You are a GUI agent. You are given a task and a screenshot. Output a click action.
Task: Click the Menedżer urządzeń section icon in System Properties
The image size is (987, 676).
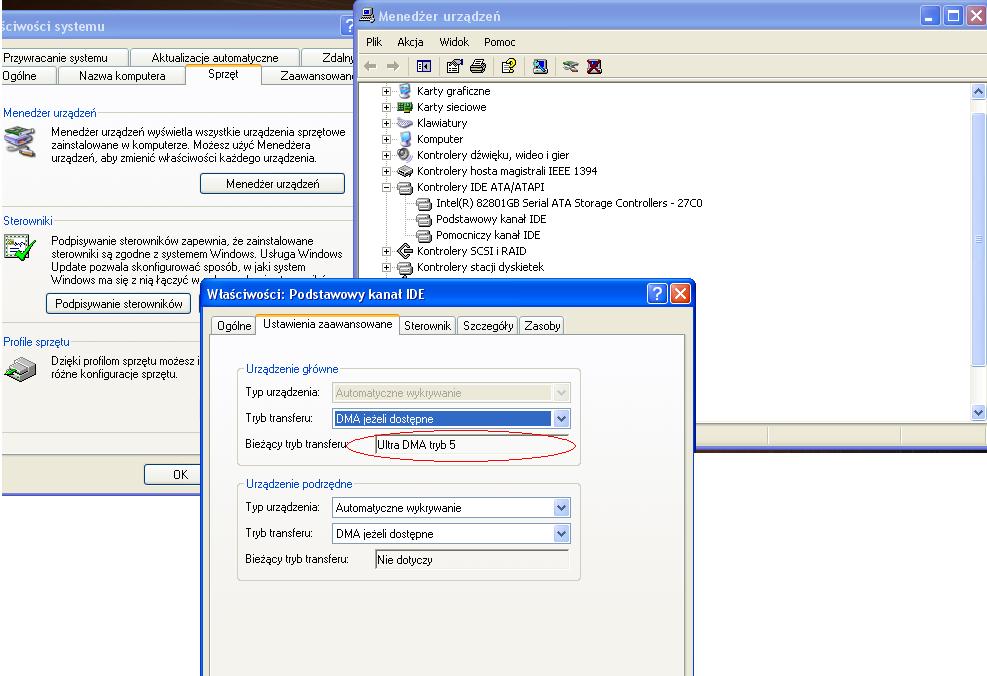tap(20, 141)
